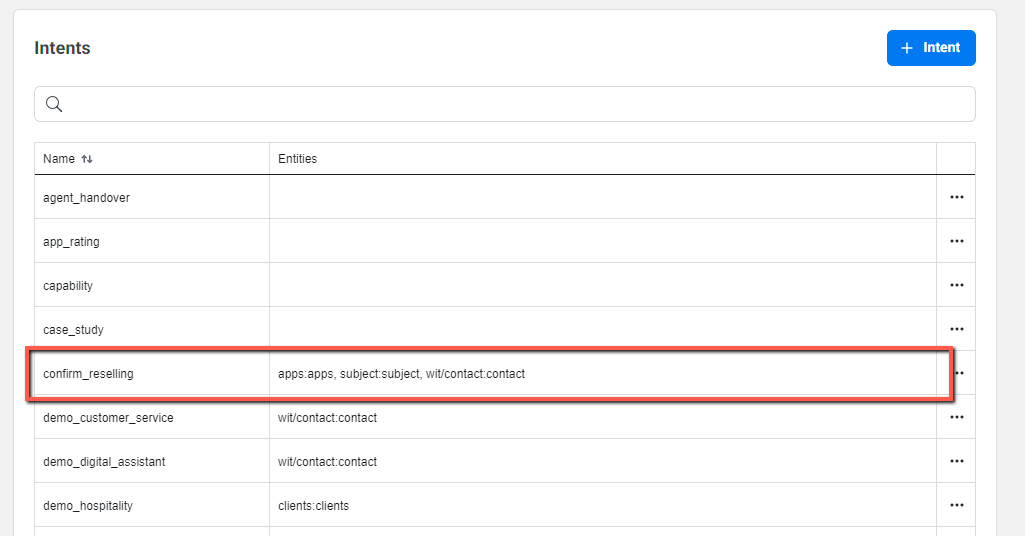Open options menu for demo_digital_assistant

click(956, 461)
